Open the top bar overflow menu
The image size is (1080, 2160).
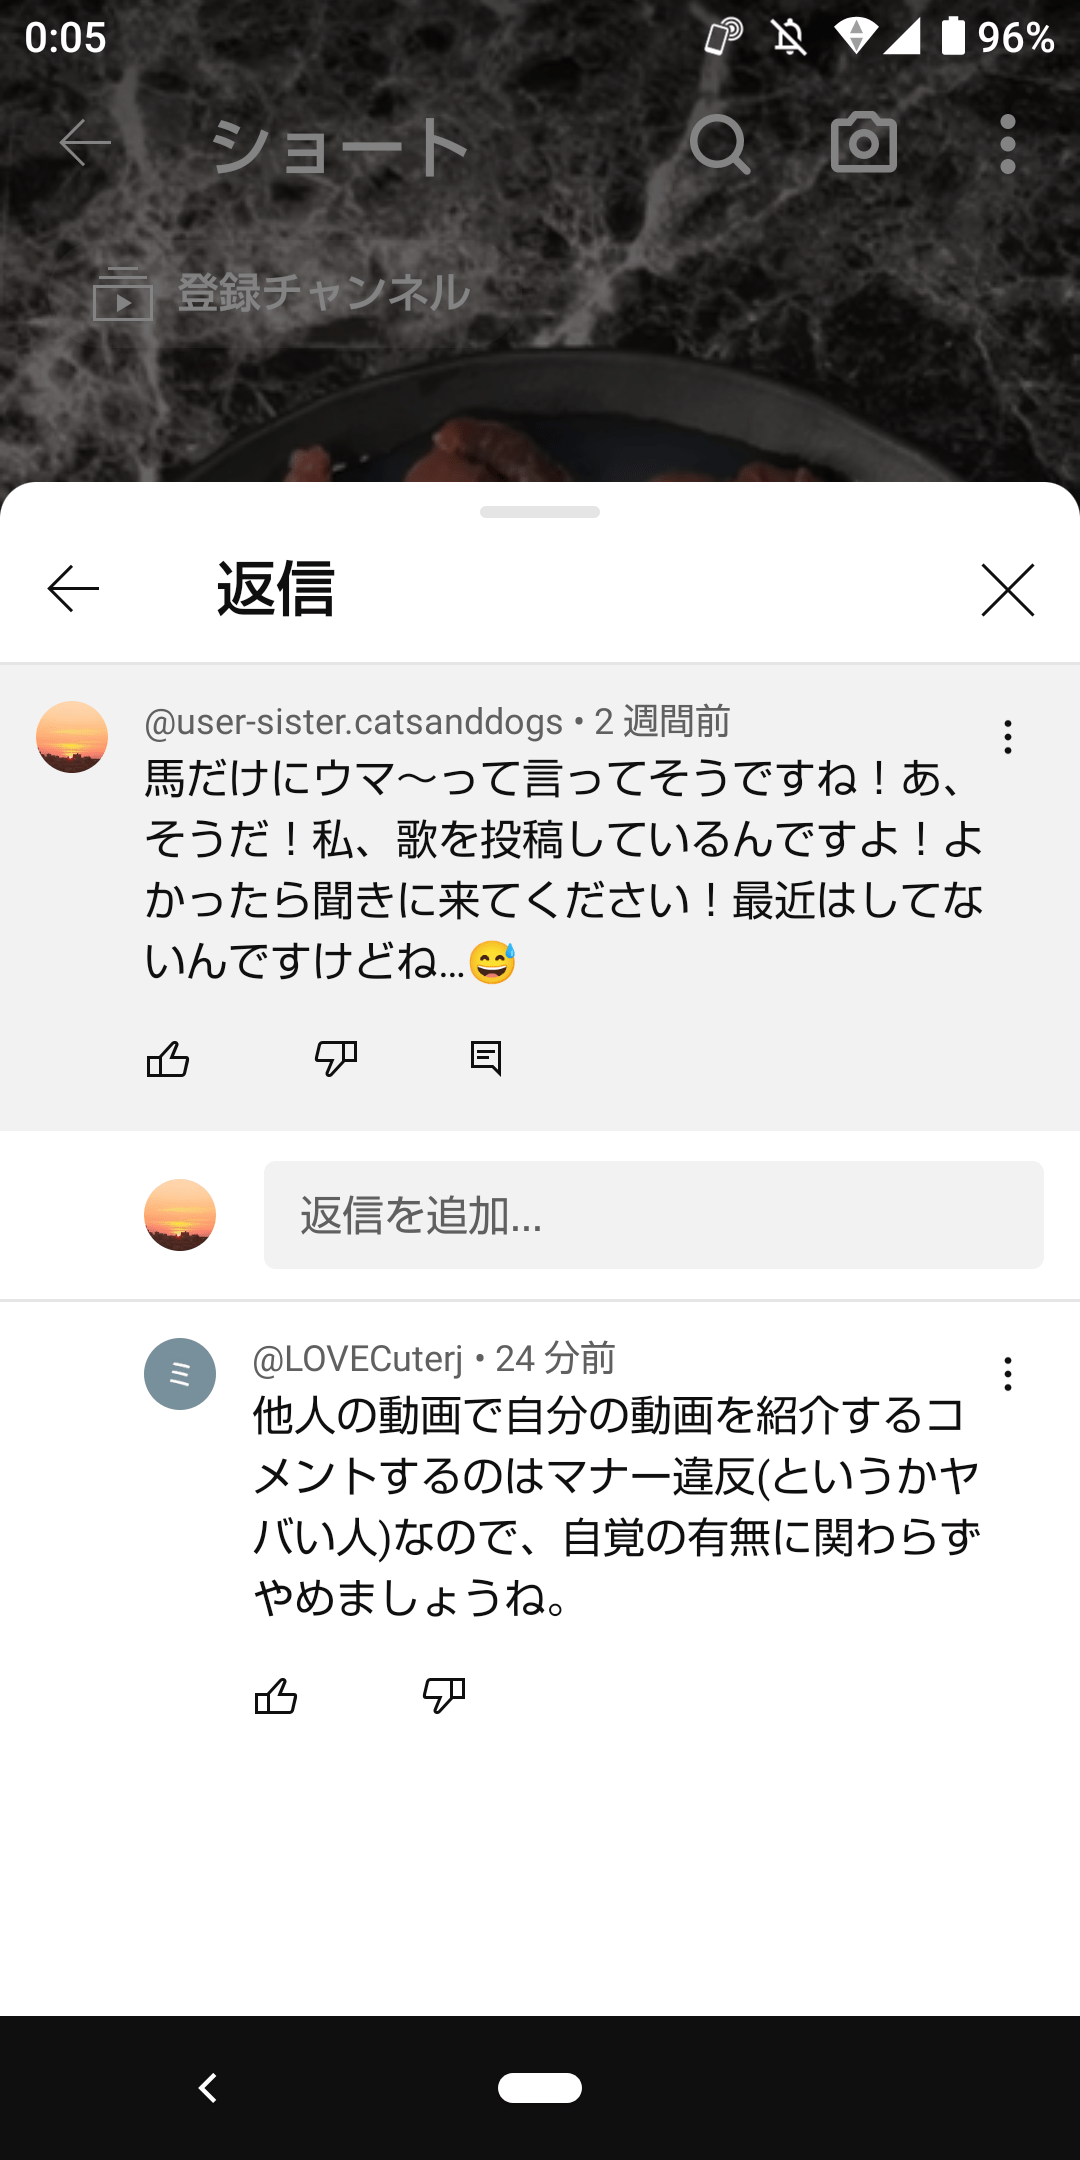click(1007, 144)
